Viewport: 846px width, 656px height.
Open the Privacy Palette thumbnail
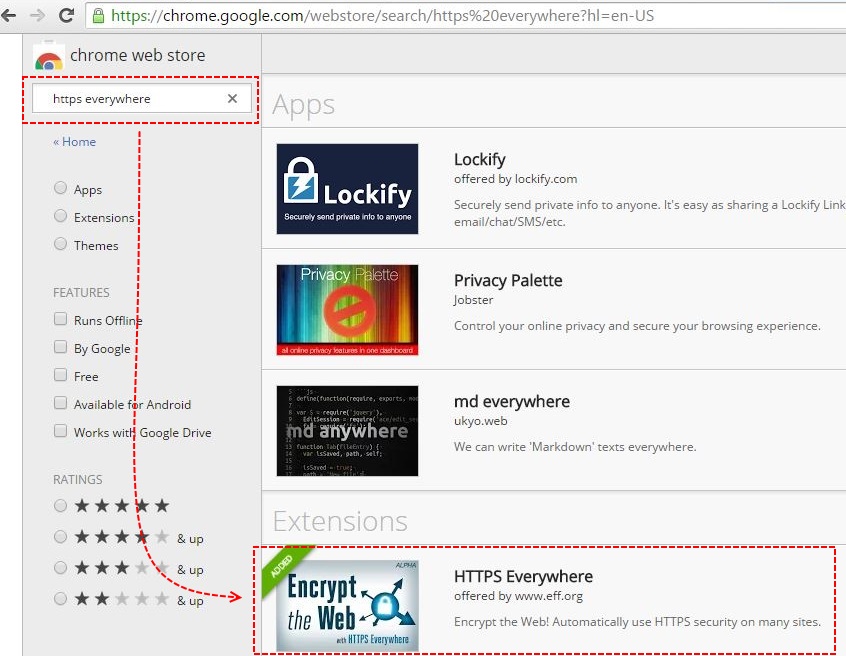(347, 310)
